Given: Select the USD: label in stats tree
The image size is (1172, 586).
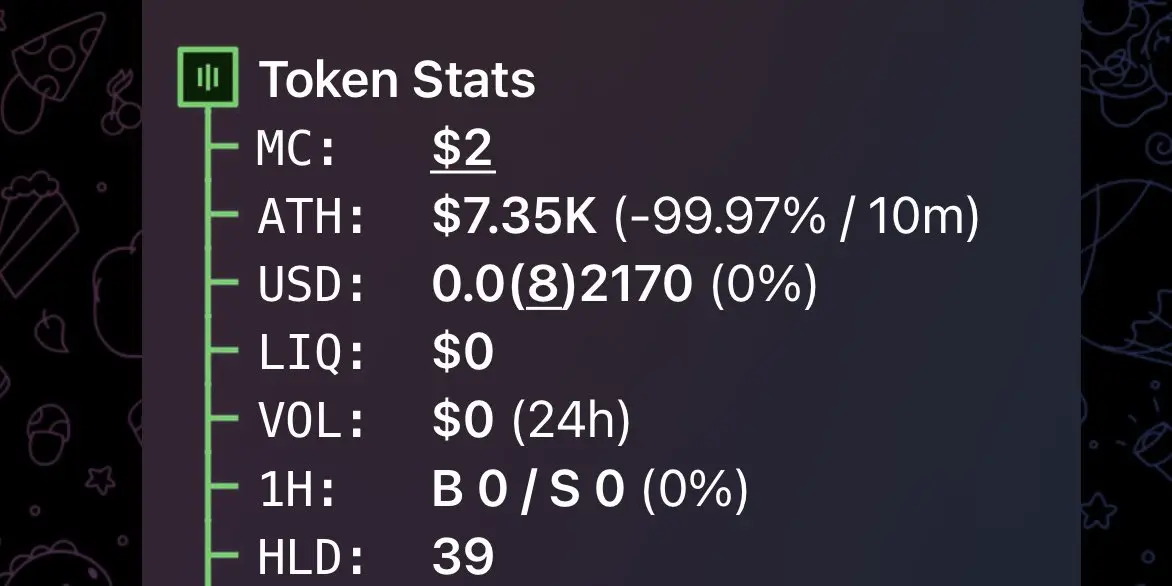Looking at the screenshot, I should coord(312,285).
